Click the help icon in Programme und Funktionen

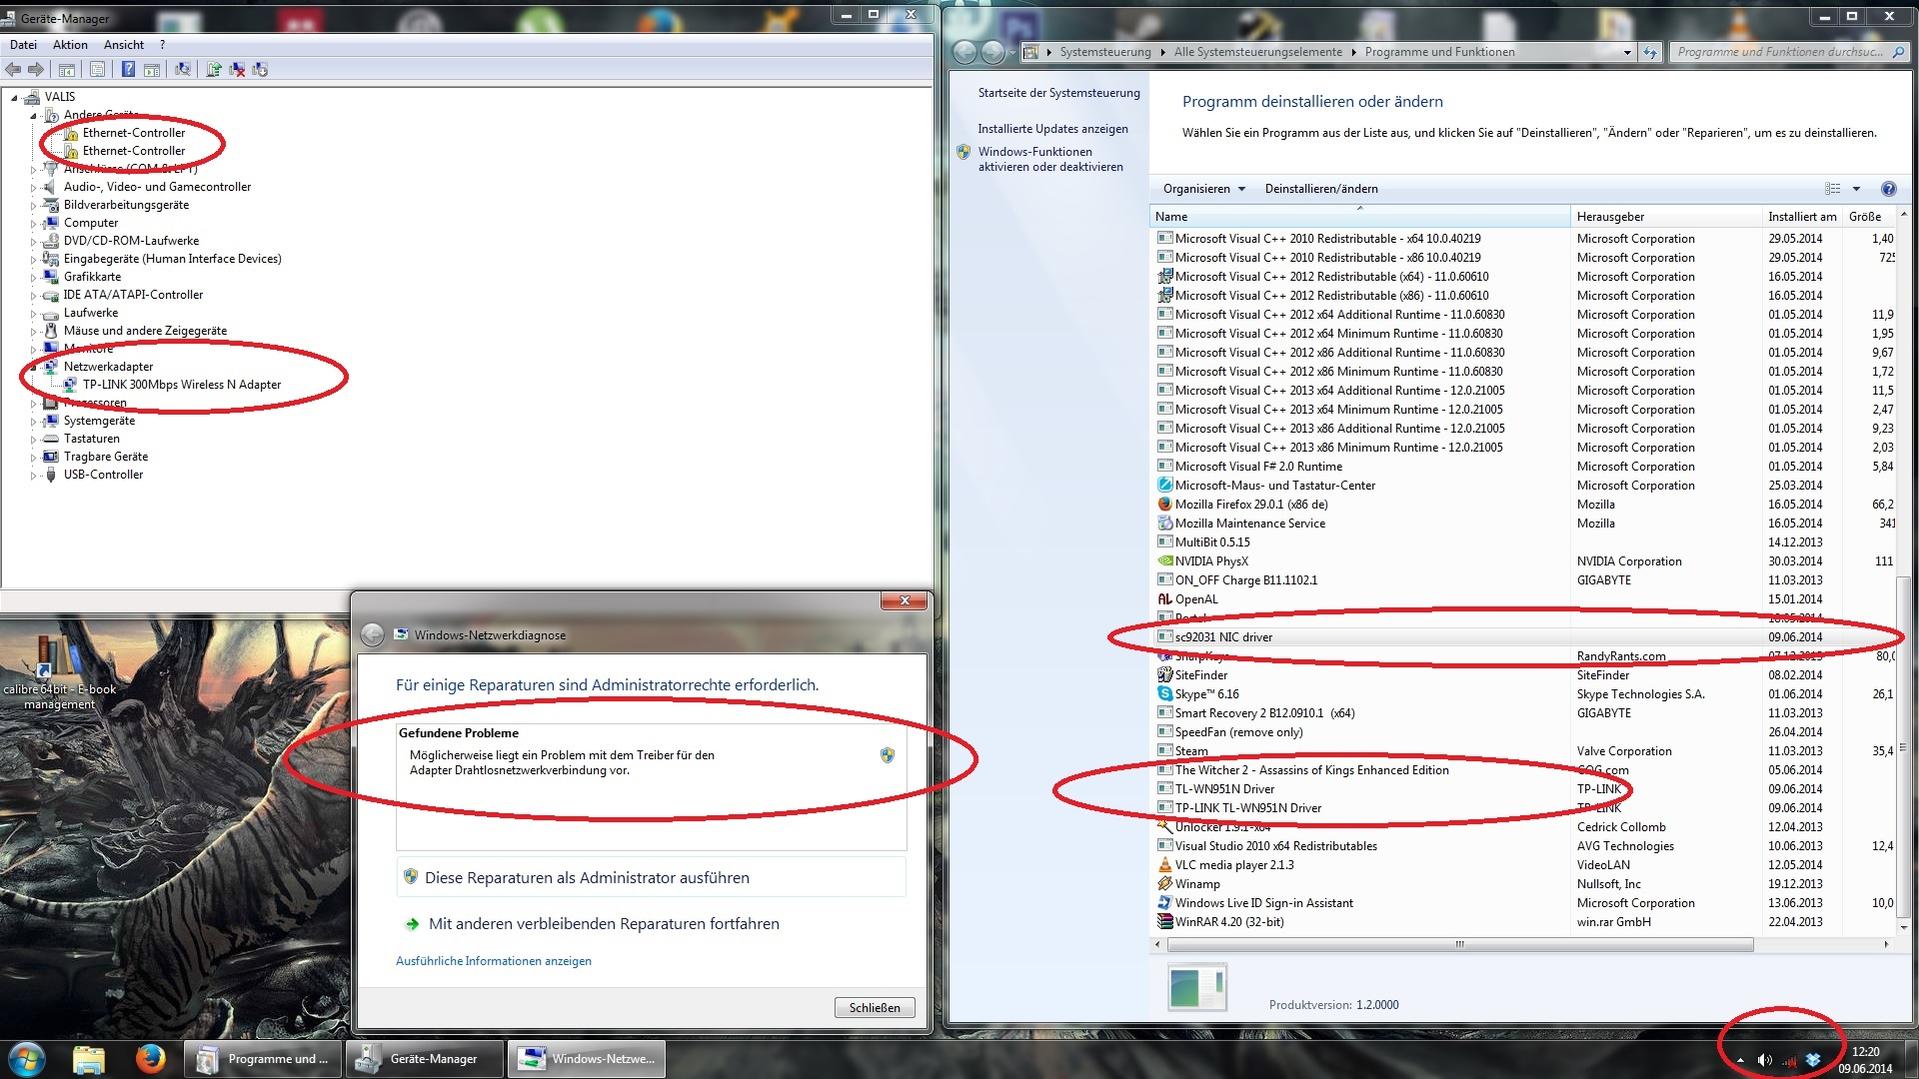pyautogui.click(x=1888, y=189)
